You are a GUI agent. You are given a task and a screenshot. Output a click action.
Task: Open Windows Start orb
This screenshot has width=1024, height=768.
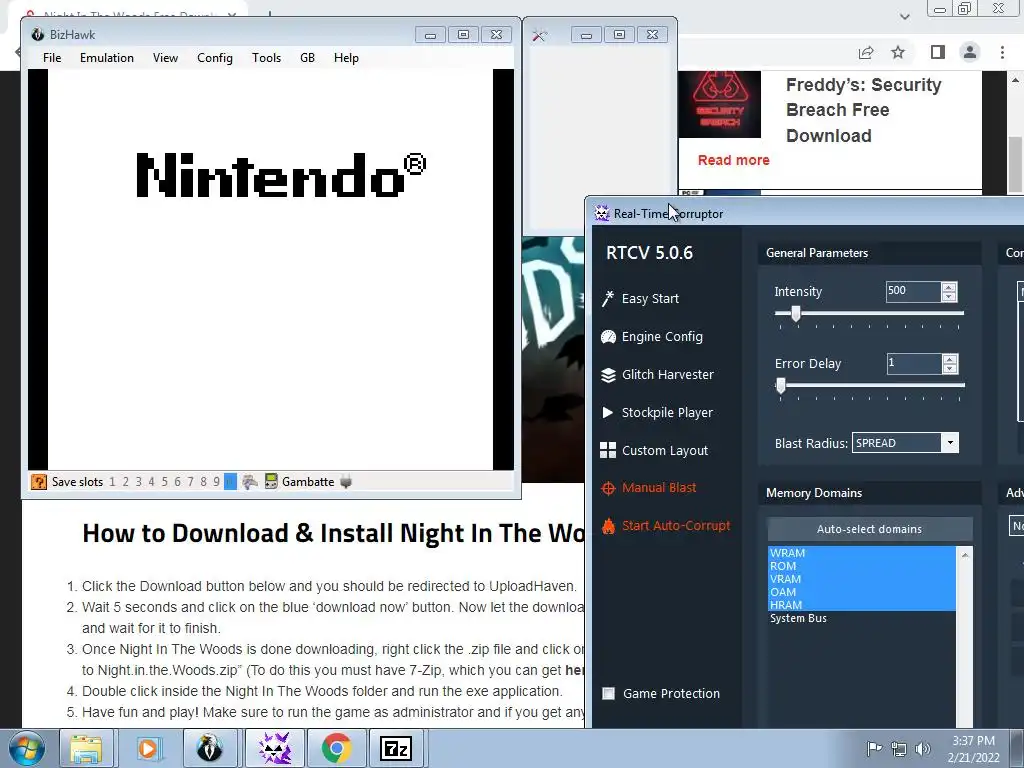27,748
